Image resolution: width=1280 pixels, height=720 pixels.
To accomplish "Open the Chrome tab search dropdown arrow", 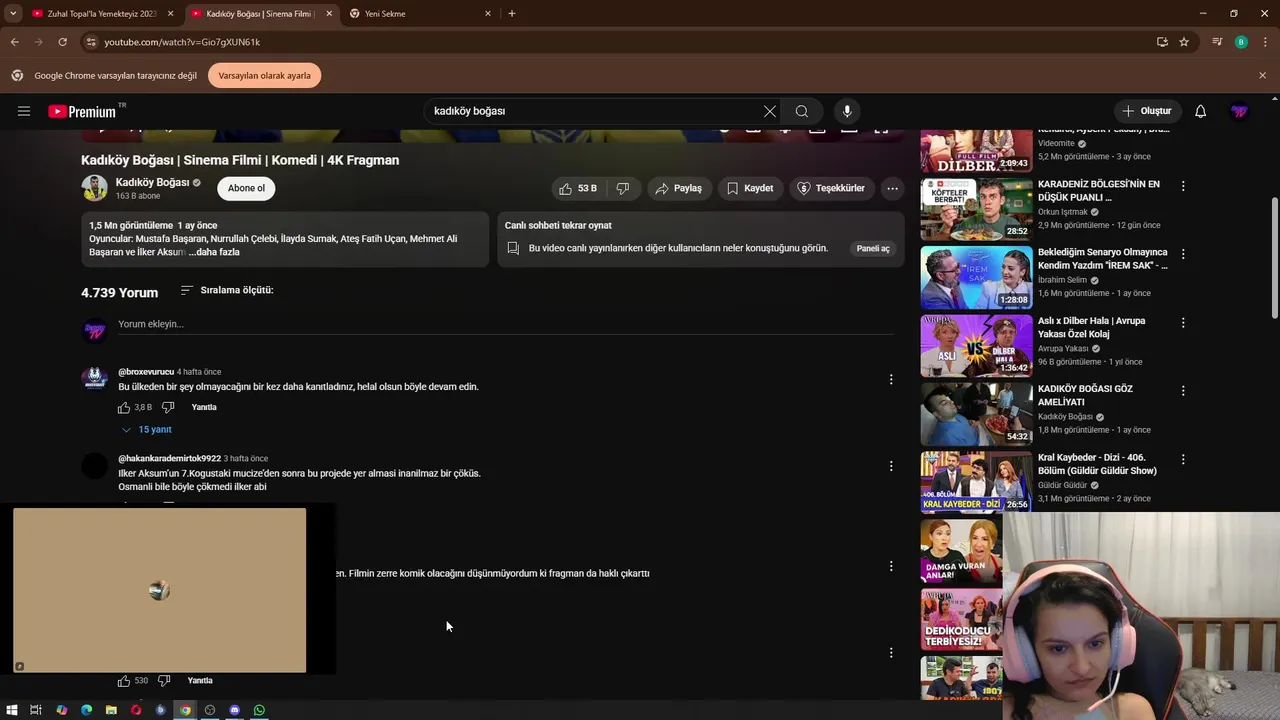I will (13, 13).
